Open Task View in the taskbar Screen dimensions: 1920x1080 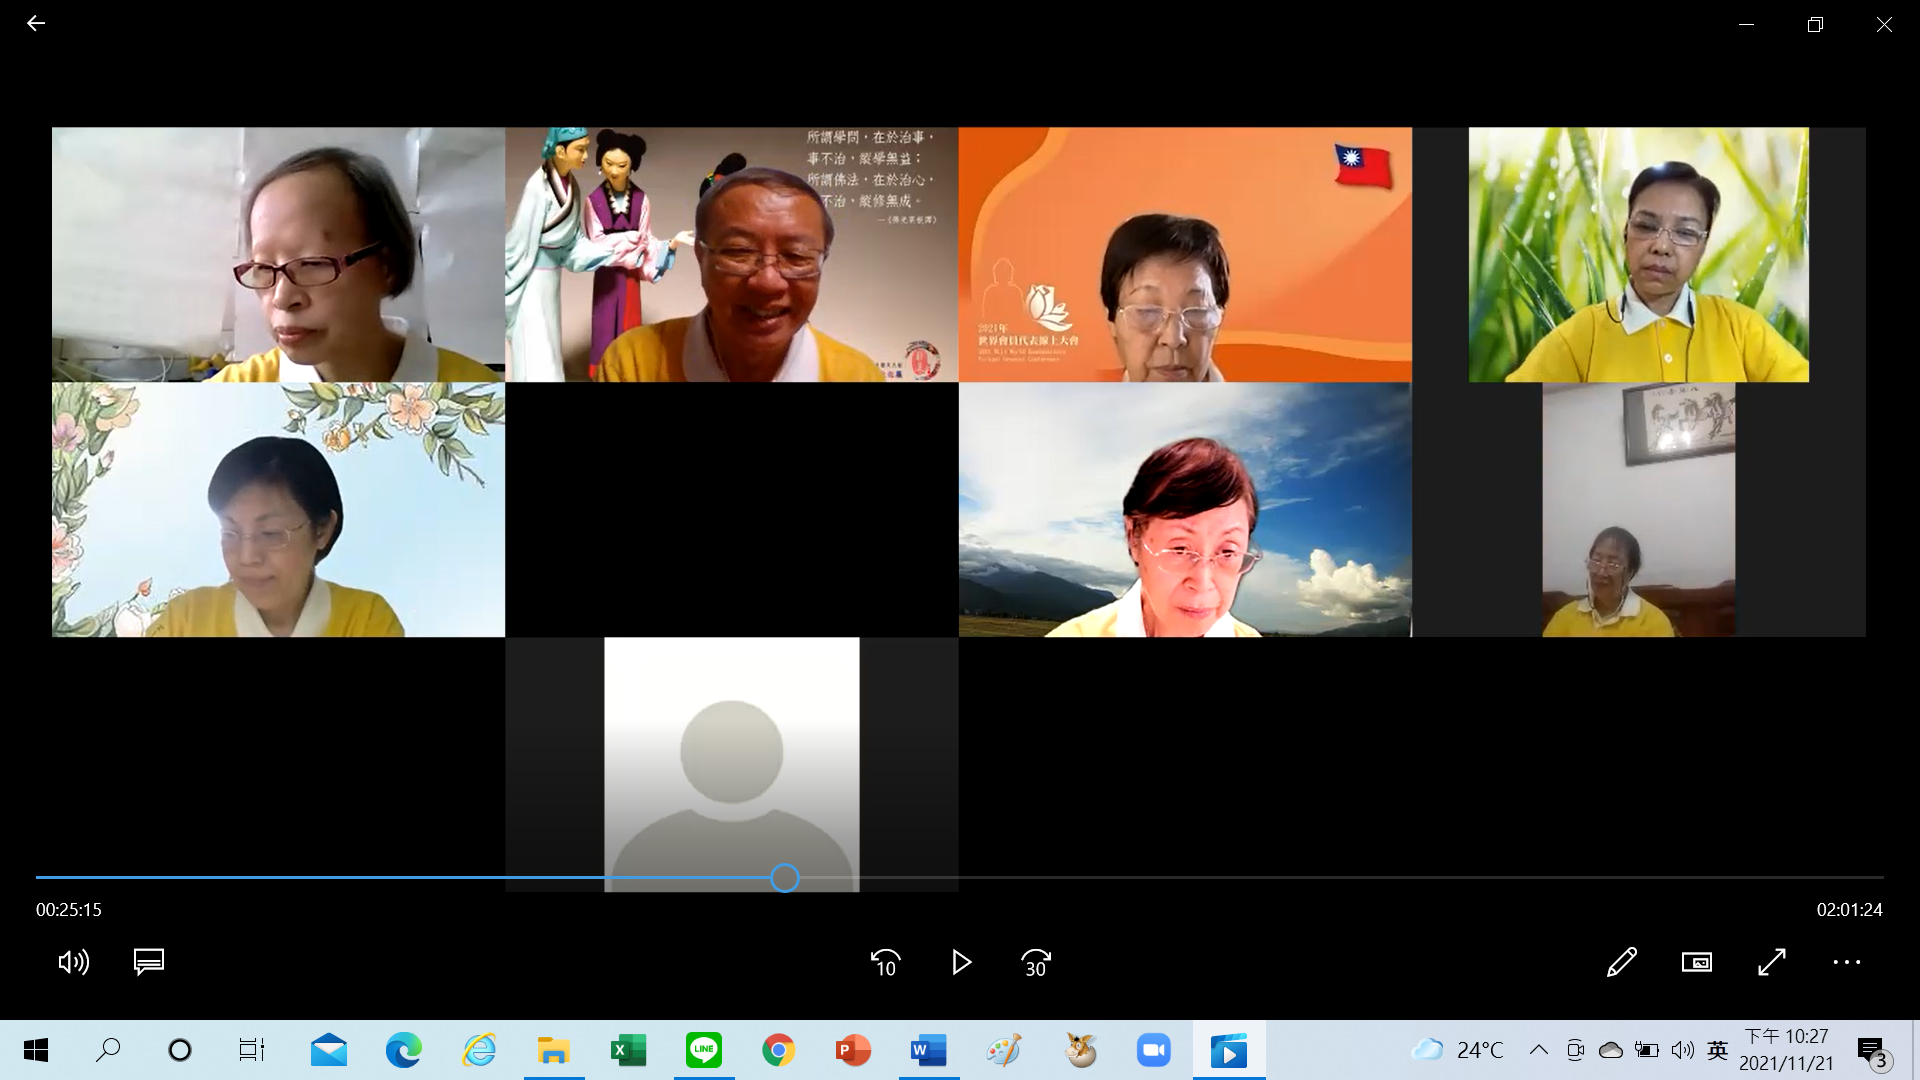coord(251,1050)
